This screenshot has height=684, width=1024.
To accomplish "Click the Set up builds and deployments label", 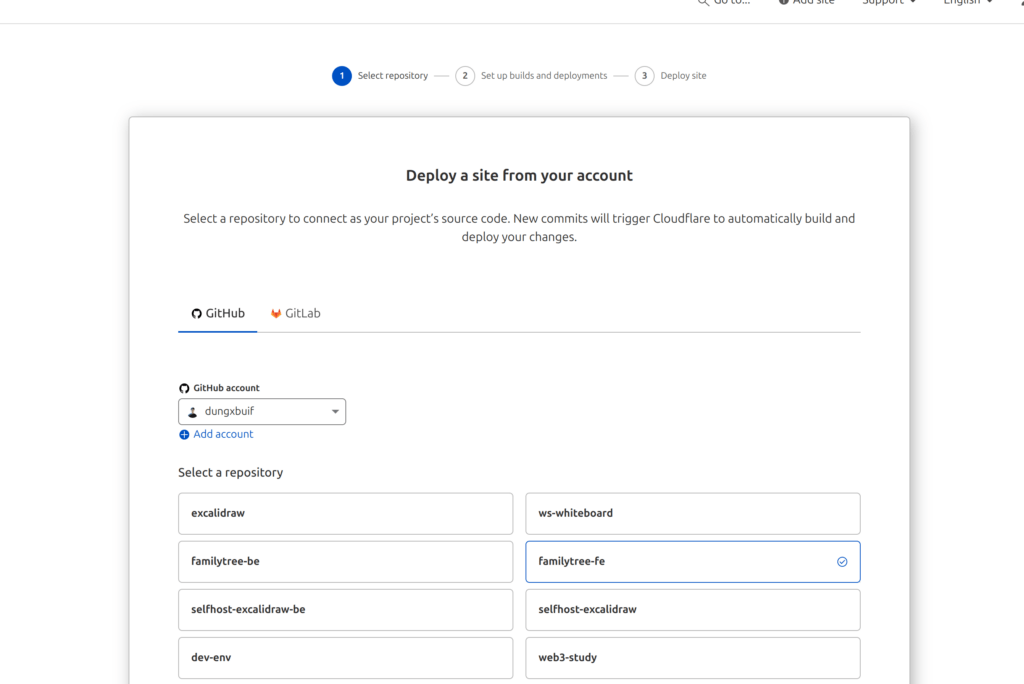I will point(544,76).
